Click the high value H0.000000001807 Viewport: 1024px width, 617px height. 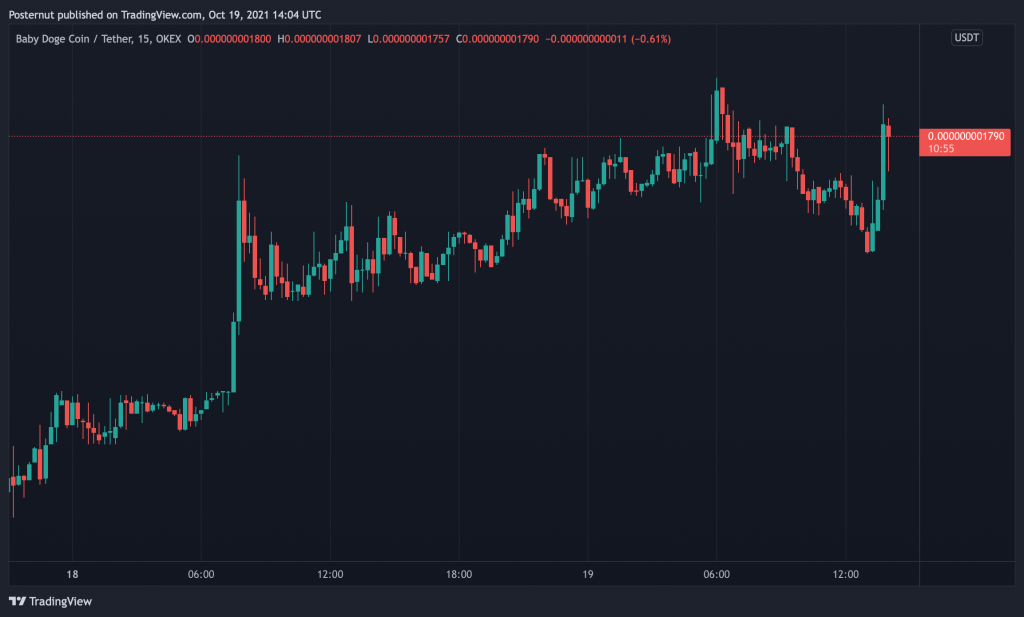coord(319,39)
